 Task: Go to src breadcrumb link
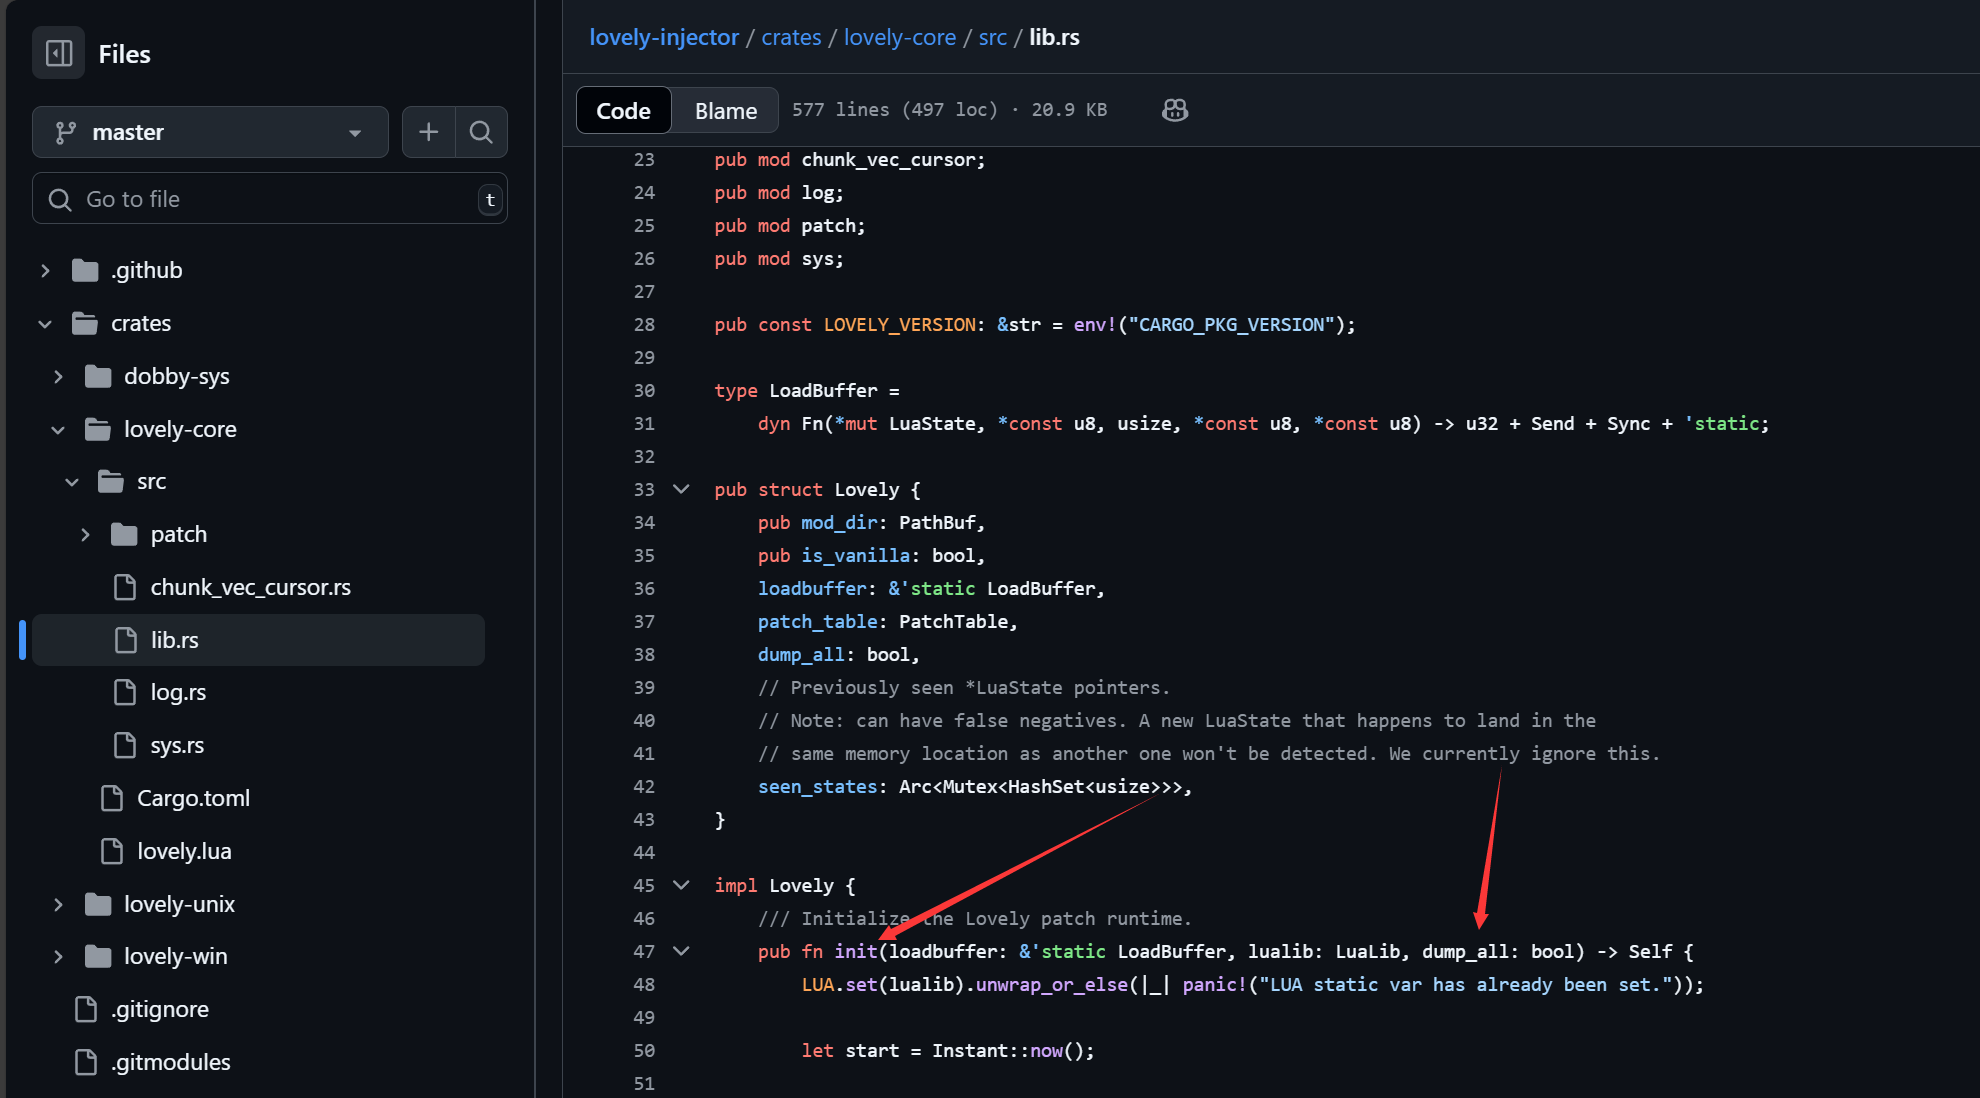pos(992,37)
